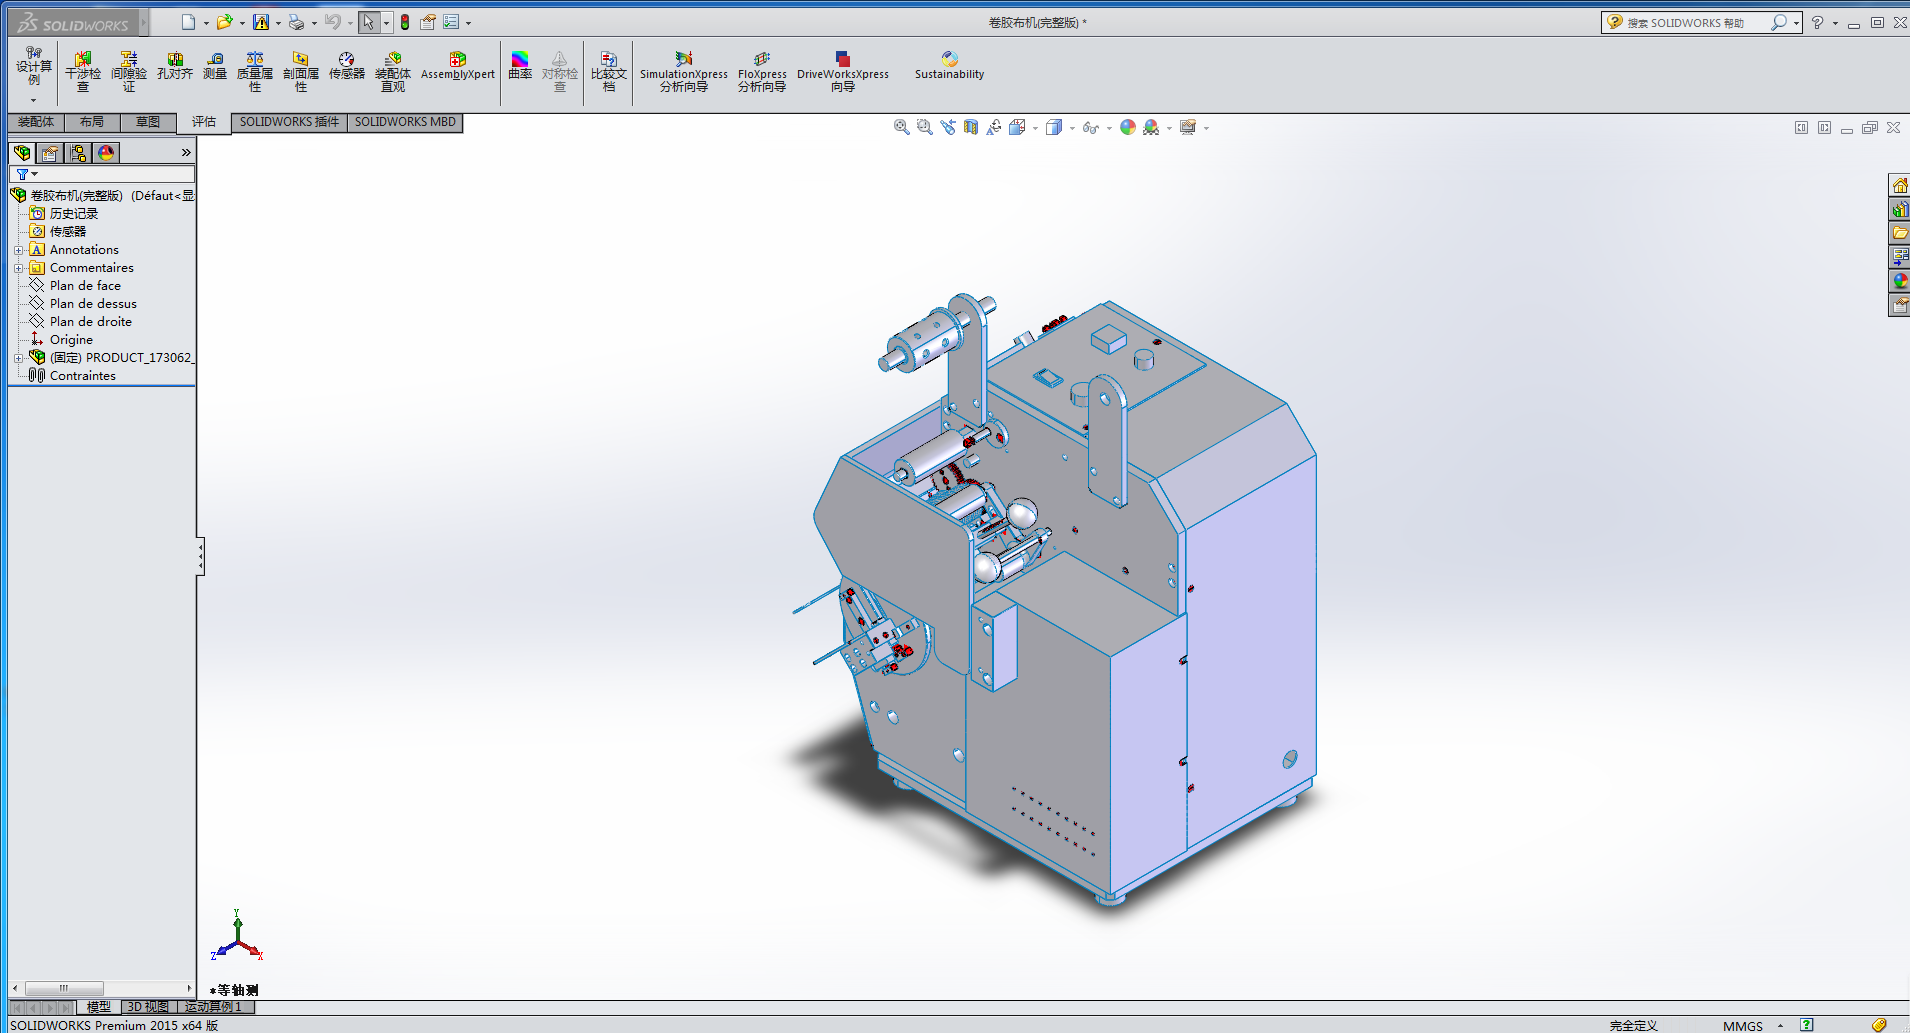The height and width of the screenshot is (1033, 1910).
Task: Open the SOLIDWORKS MBD tab
Action: [405, 122]
